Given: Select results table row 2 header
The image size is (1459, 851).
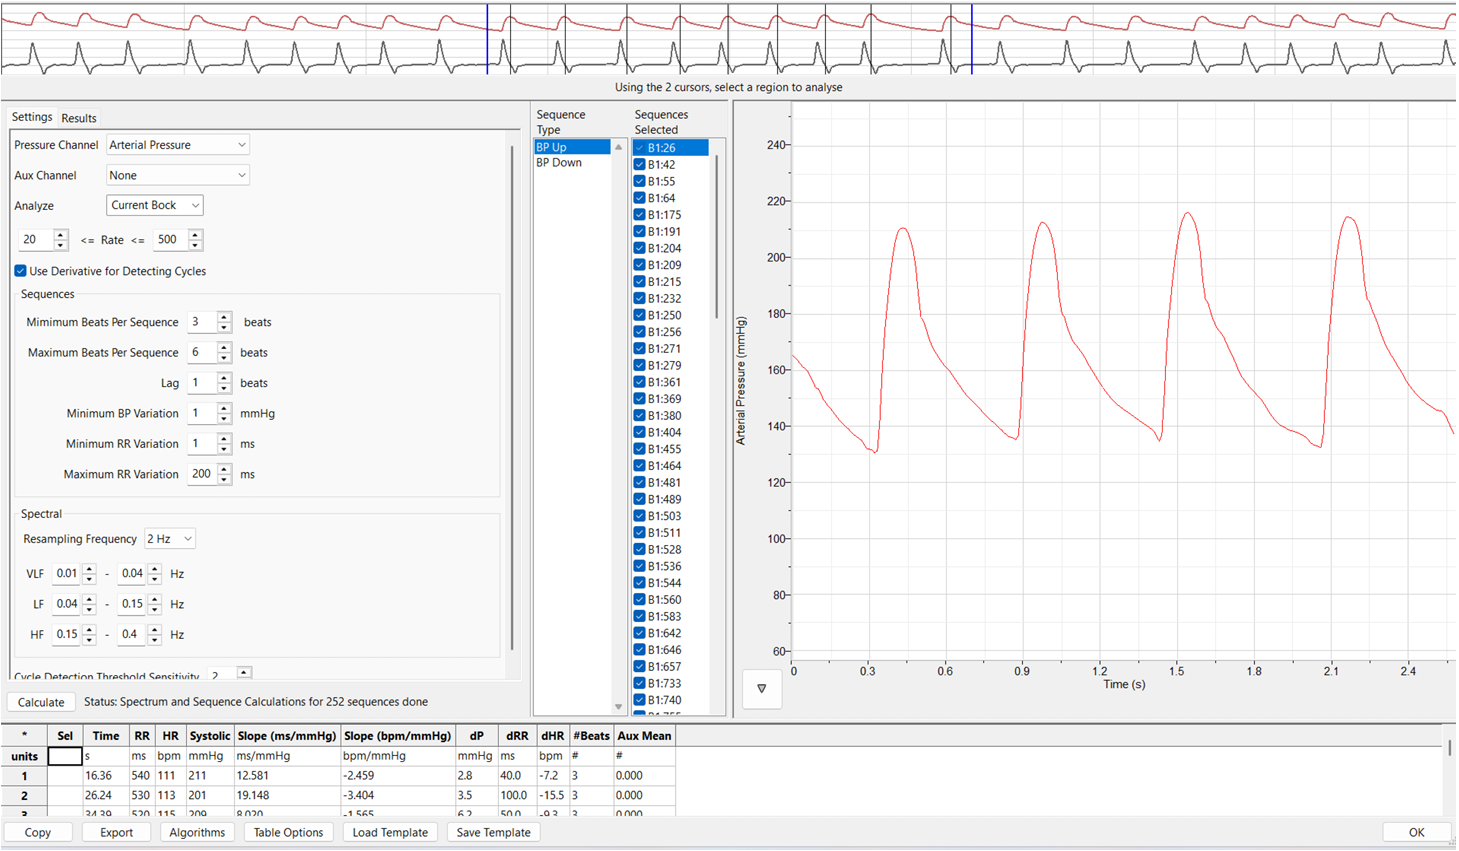Looking at the screenshot, I should [x=24, y=796].
